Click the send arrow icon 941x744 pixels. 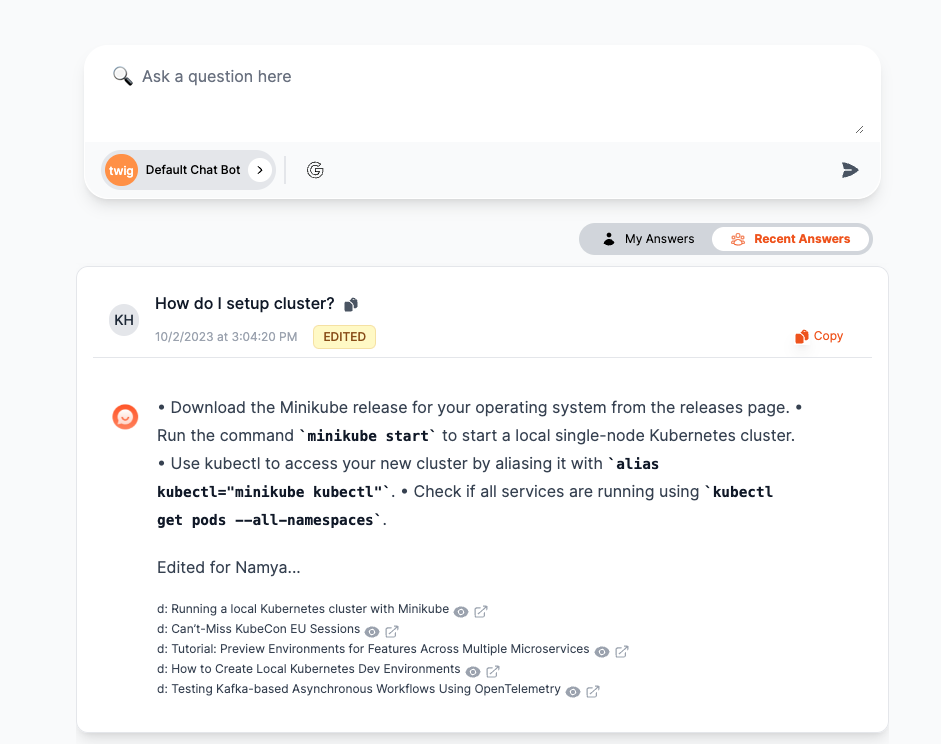(850, 170)
